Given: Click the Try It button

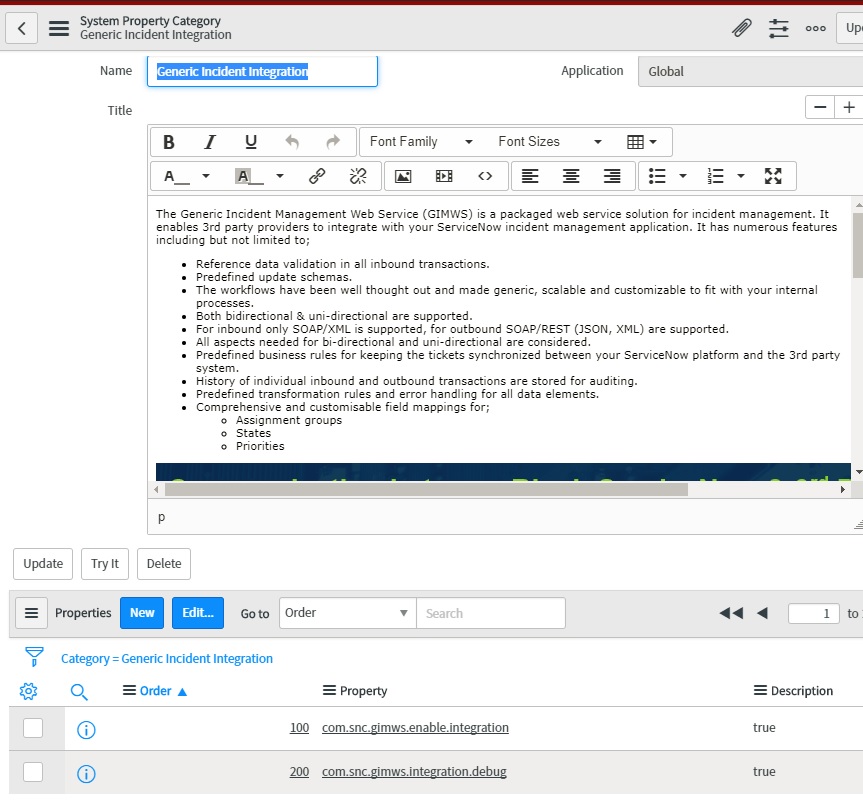Looking at the screenshot, I should [x=105, y=564].
